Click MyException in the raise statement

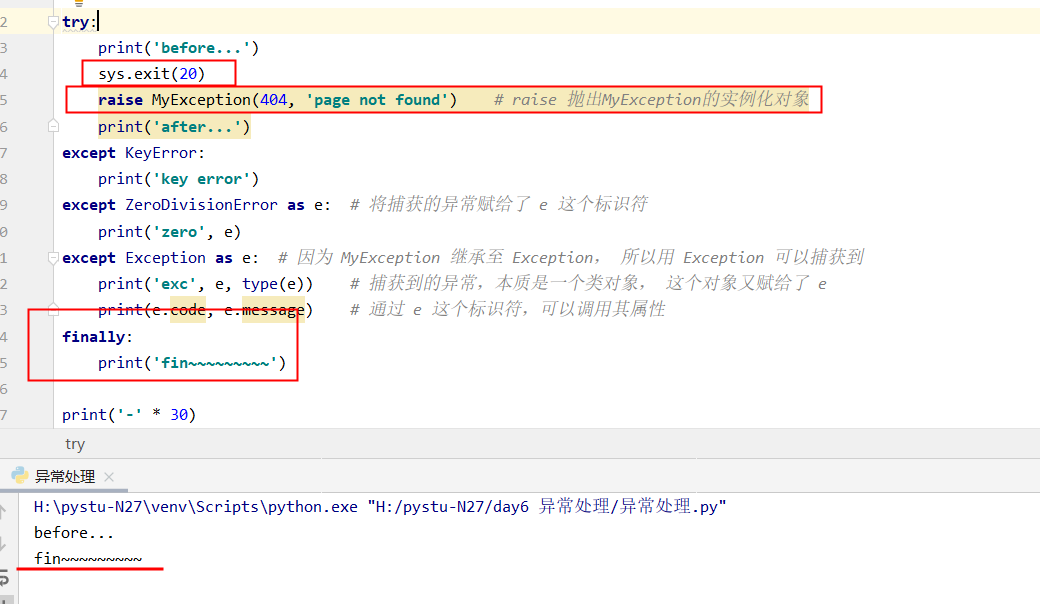tap(200, 100)
